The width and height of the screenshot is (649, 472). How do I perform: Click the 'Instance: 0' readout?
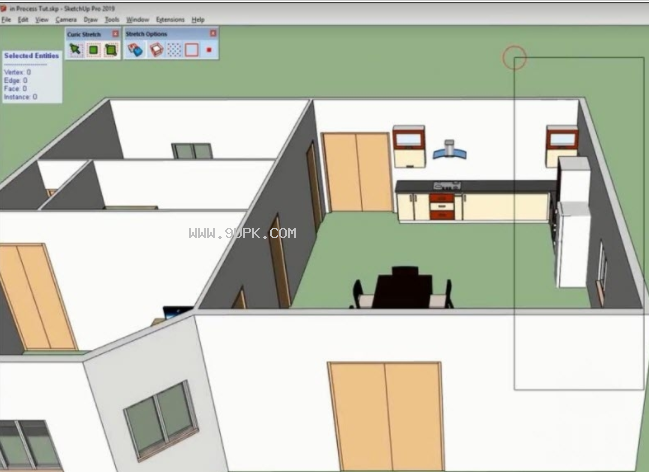tap(20, 97)
